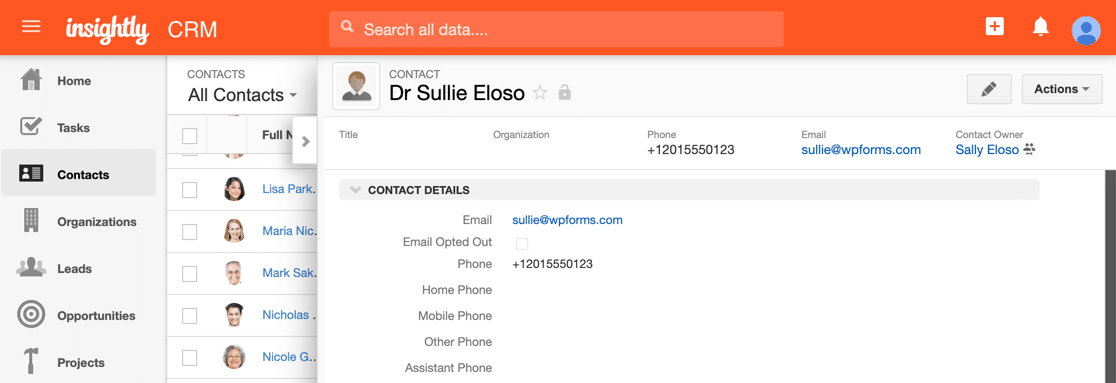Open the user profile avatar
1116x383 pixels.
1086,30
